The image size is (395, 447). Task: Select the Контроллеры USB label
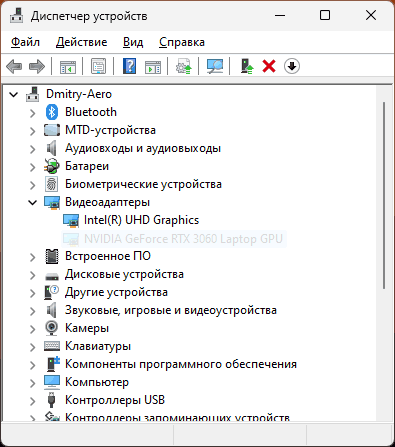click(115, 400)
